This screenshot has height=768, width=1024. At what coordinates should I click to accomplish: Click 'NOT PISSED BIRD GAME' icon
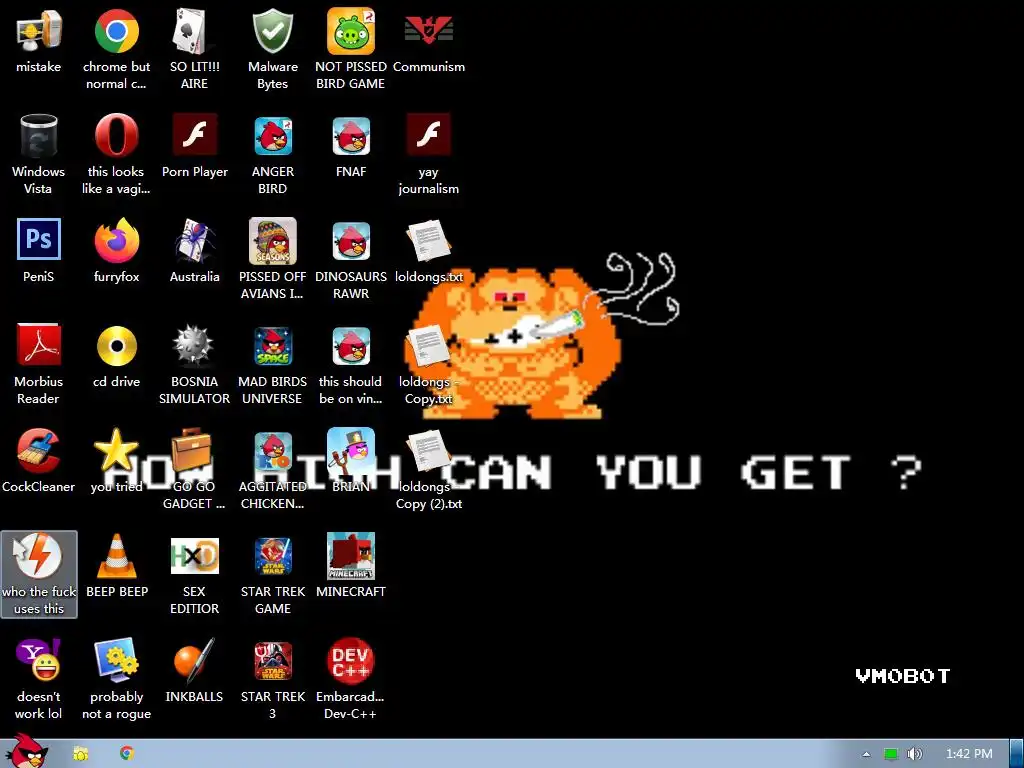(x=351, y=31)
